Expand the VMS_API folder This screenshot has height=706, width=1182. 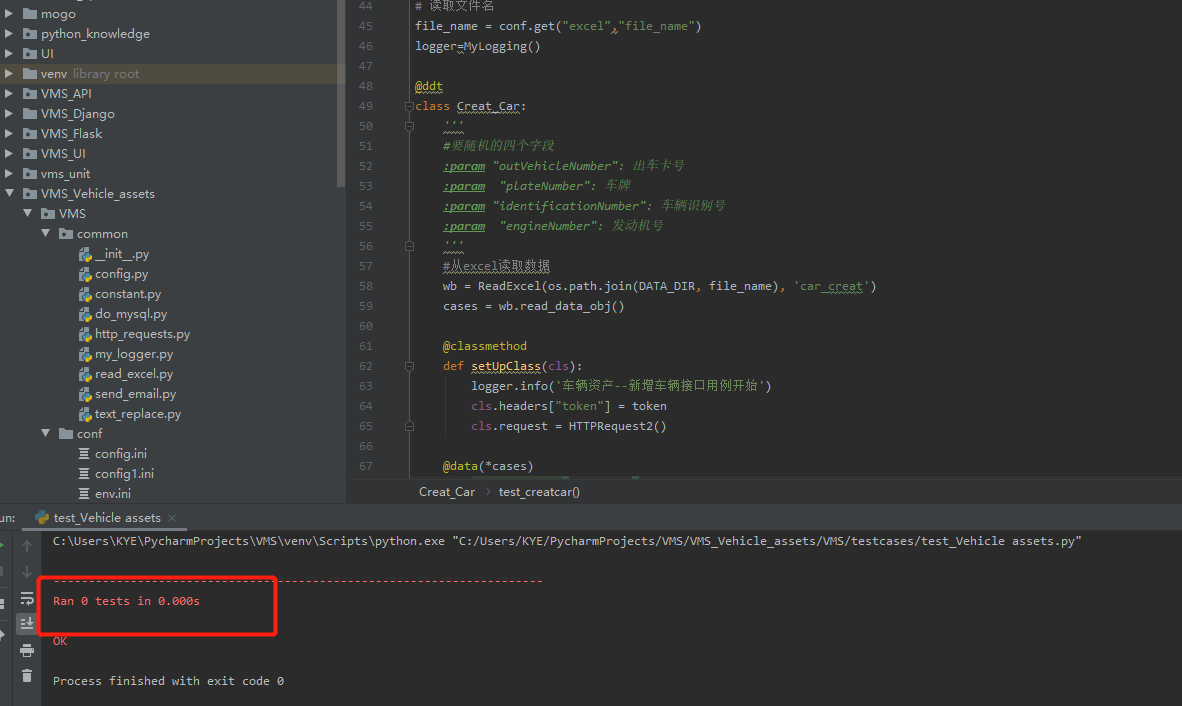[9, 93]
